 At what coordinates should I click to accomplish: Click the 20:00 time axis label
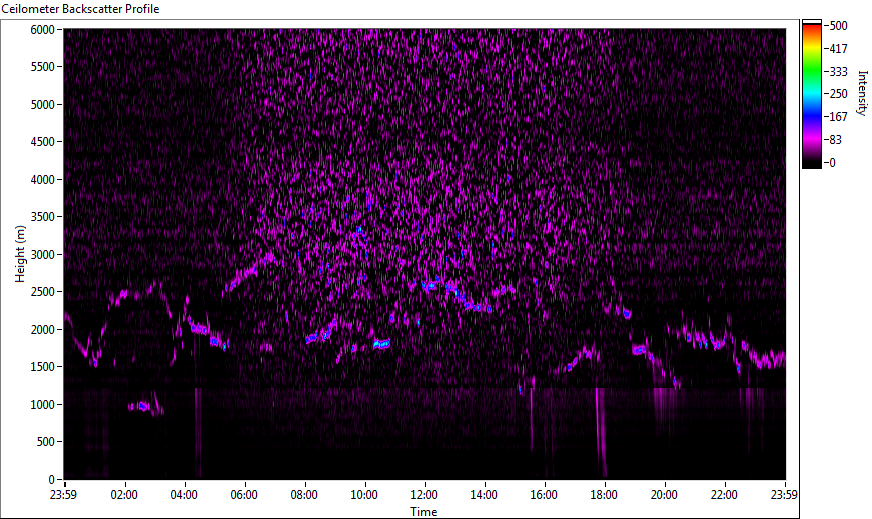(665, 495)
